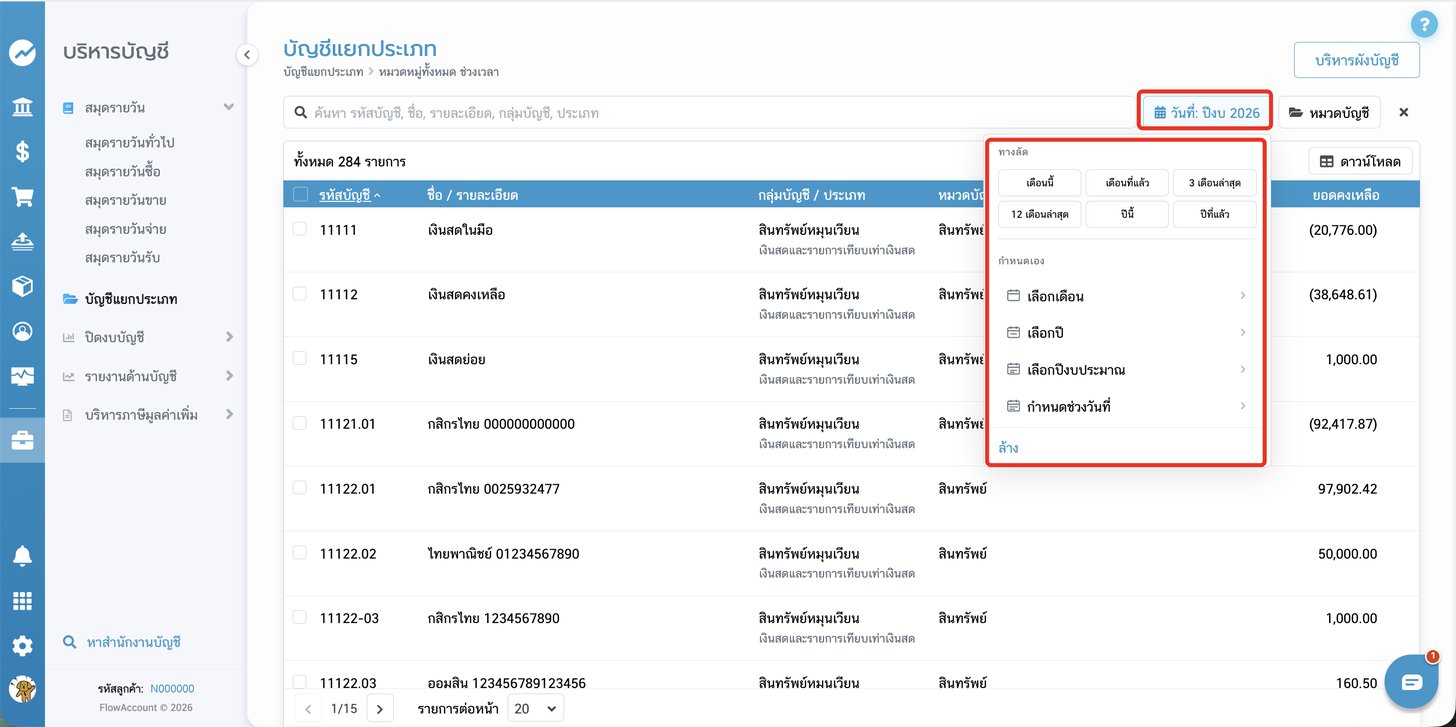This screenshot has height=727, width=1456.
Task: Clear filters with the X icon
Action: click(1404, 113)
